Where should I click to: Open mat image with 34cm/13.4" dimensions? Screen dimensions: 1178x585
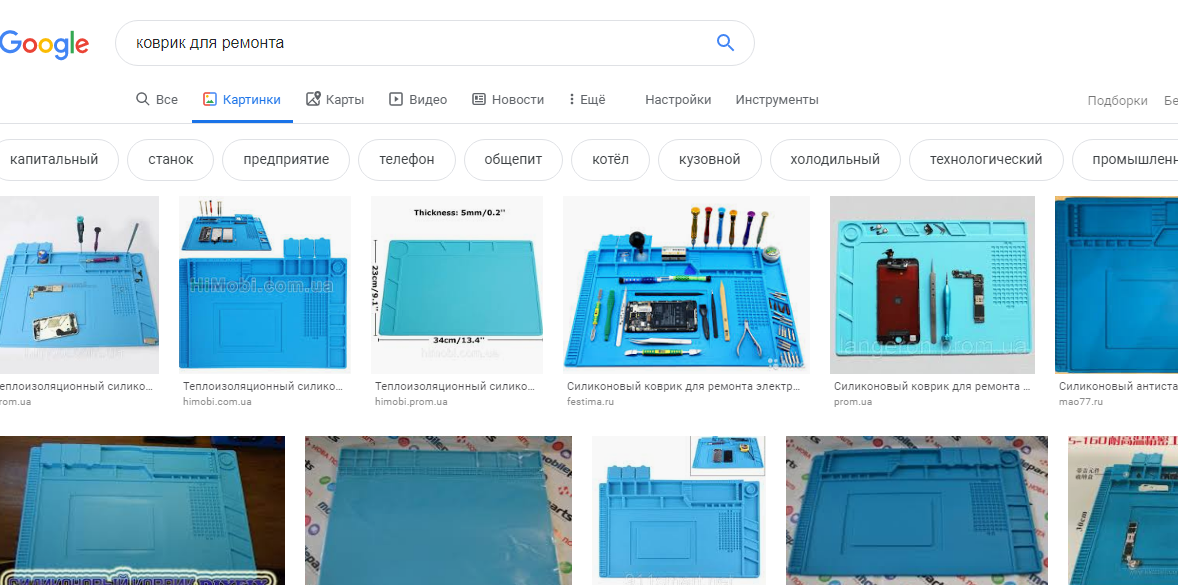click(457, 285)
